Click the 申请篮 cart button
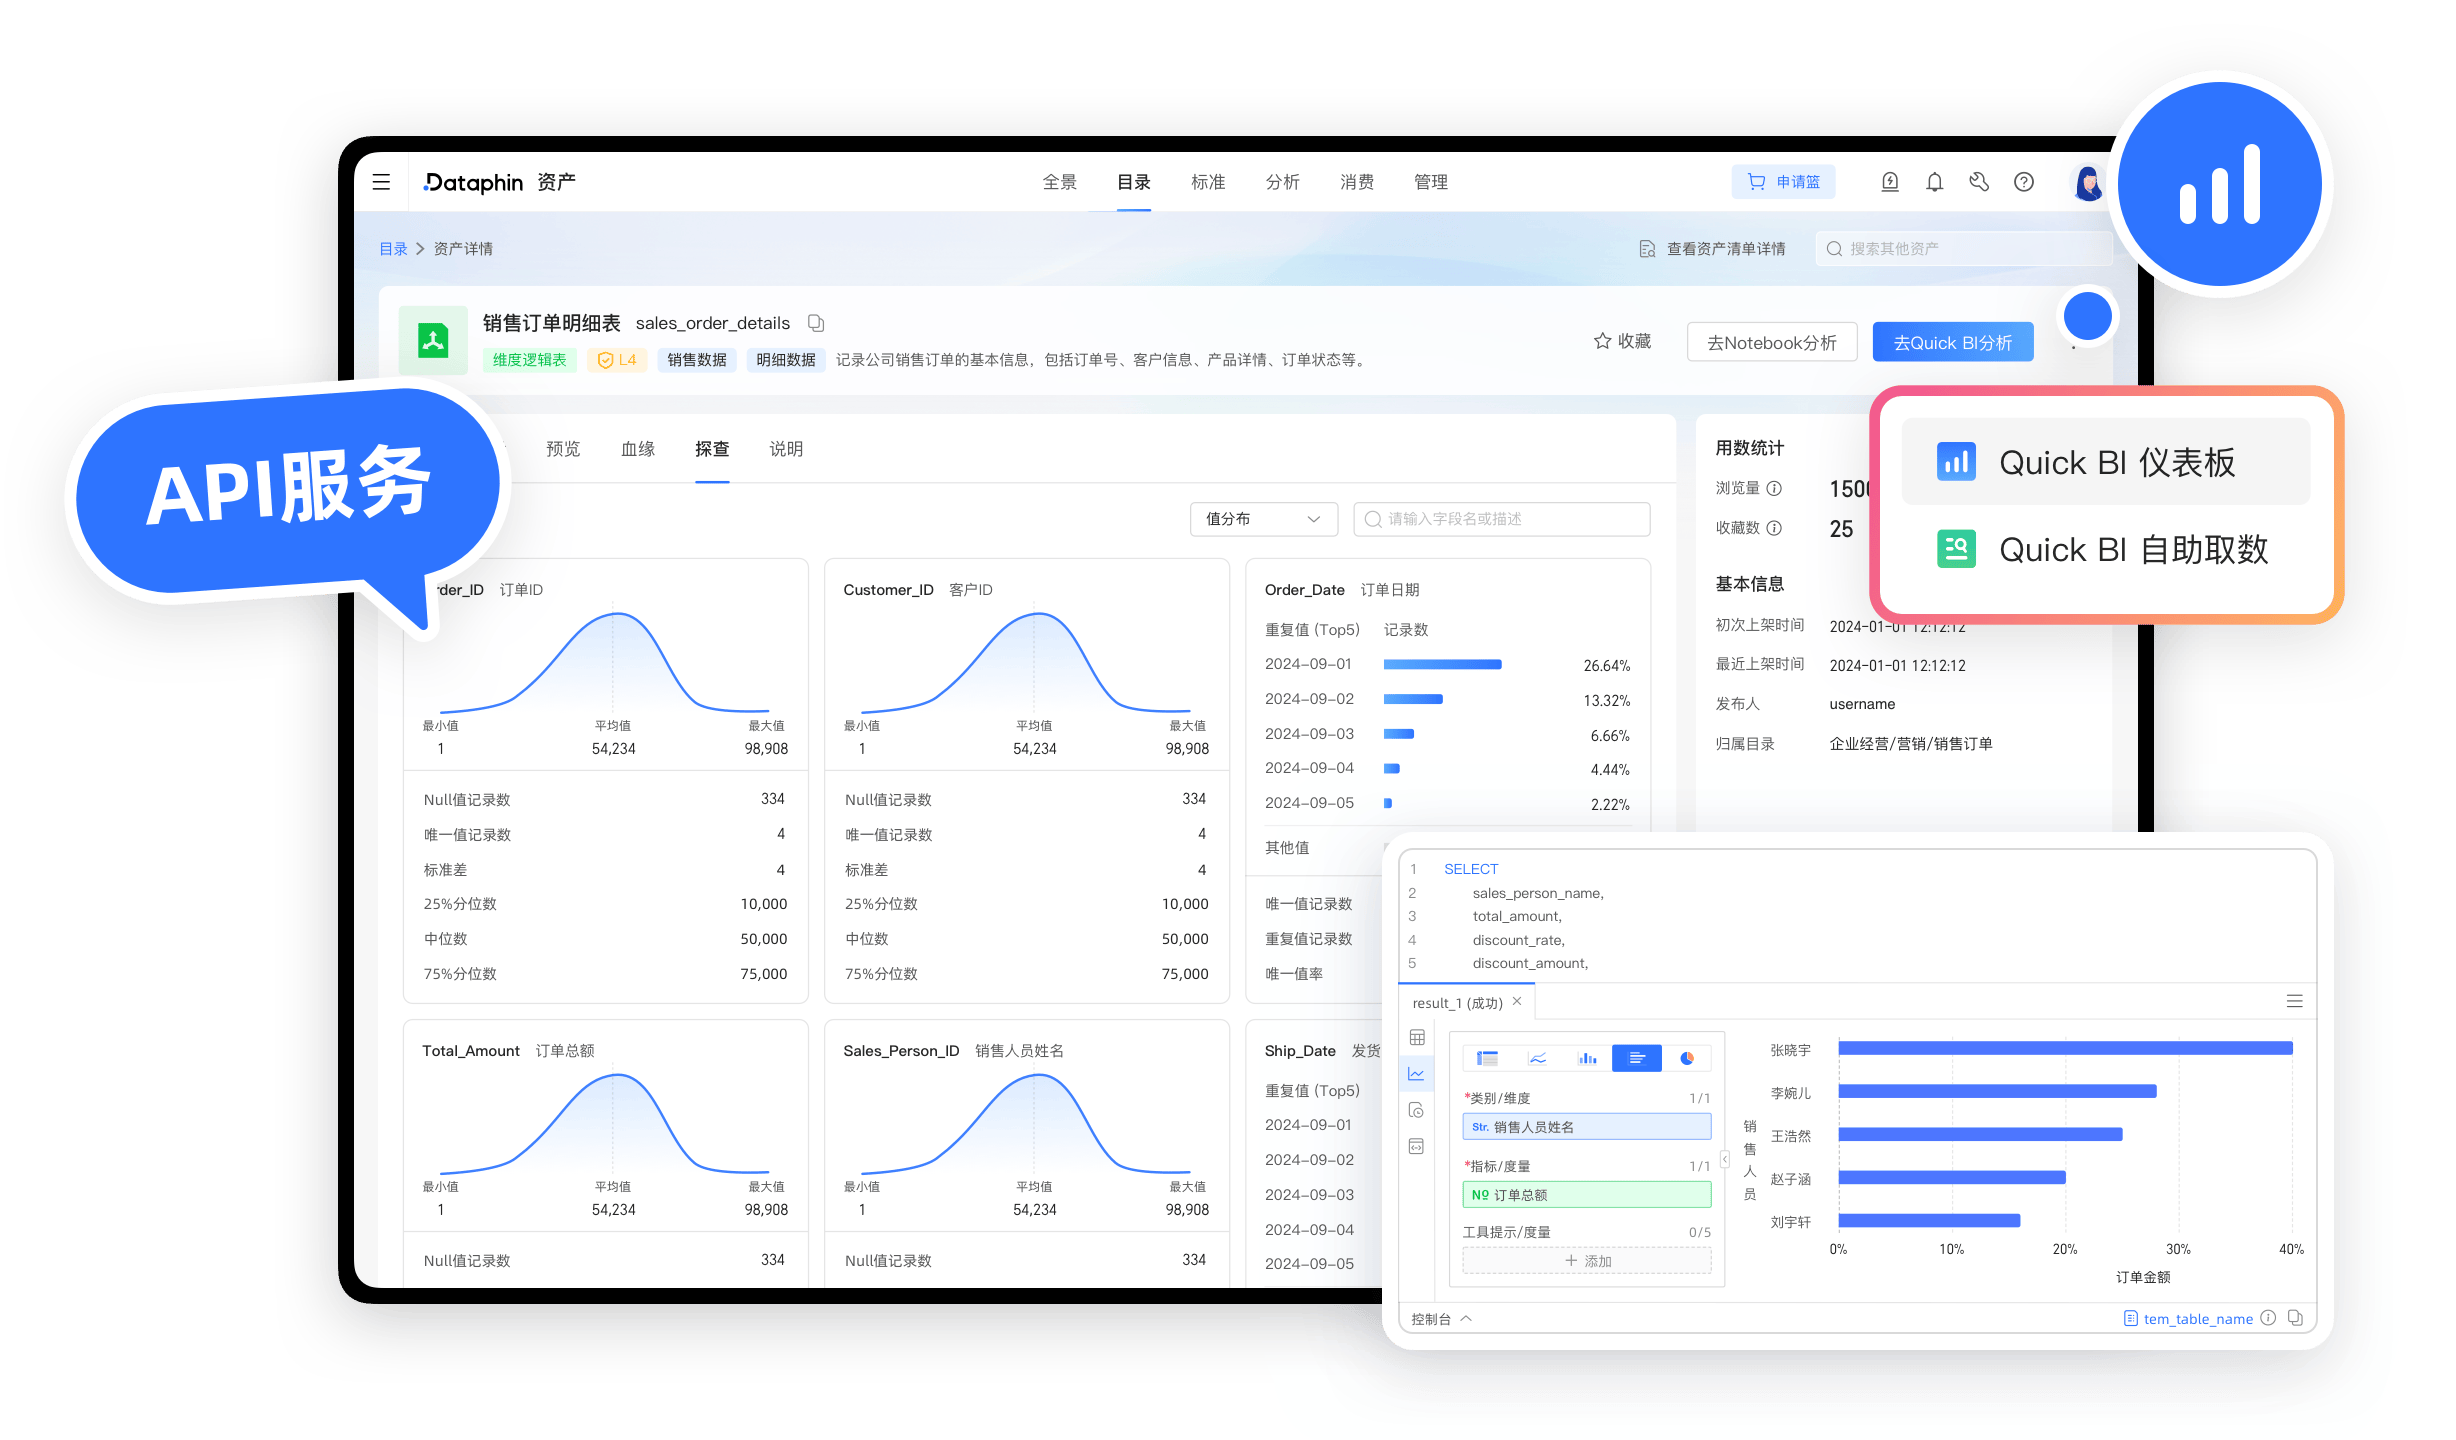This screenshot has height=1440, width=2456. click(1783, 182)
